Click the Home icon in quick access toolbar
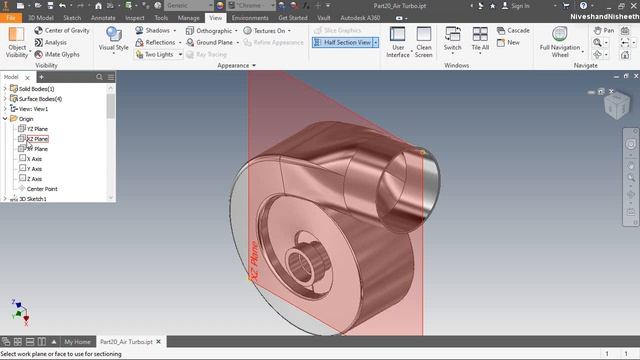 point(98,6)
